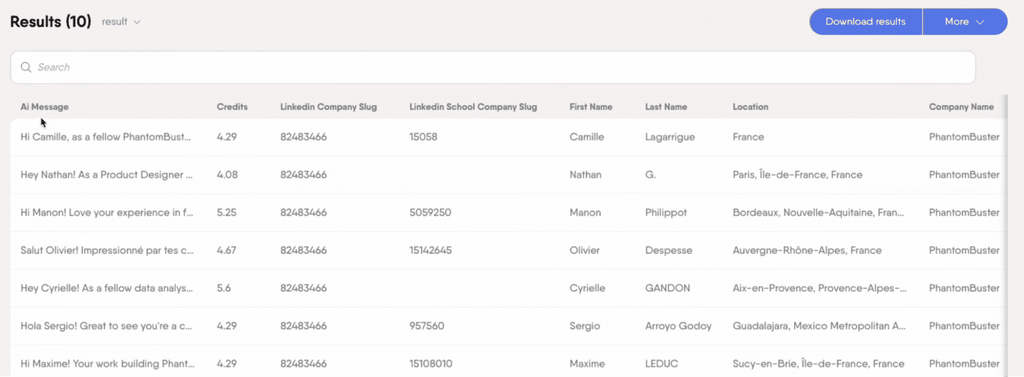Select the Credits column header
The width and height of the screenshot is (1024, 377).
(x=232, y=107)
